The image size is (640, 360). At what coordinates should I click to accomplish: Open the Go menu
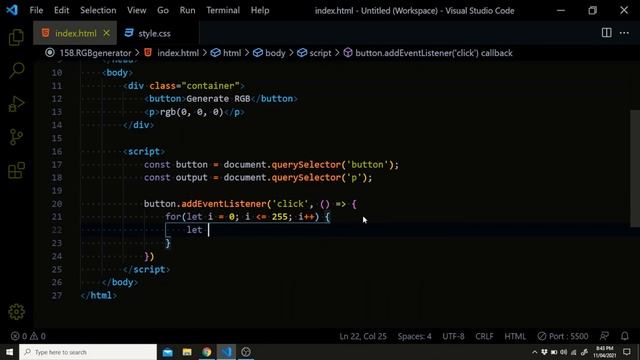pyautogui.click(x=163, y=10)
